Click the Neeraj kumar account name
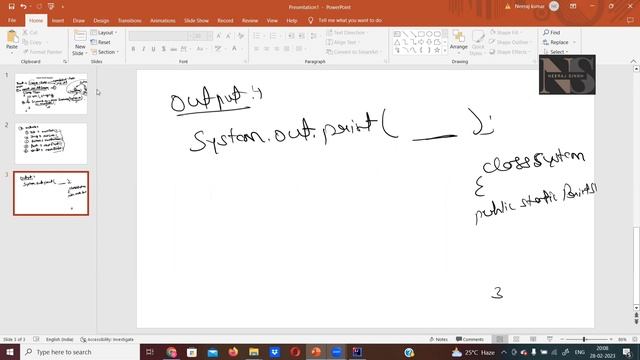The image size is (640, 360). pos(529,7)
